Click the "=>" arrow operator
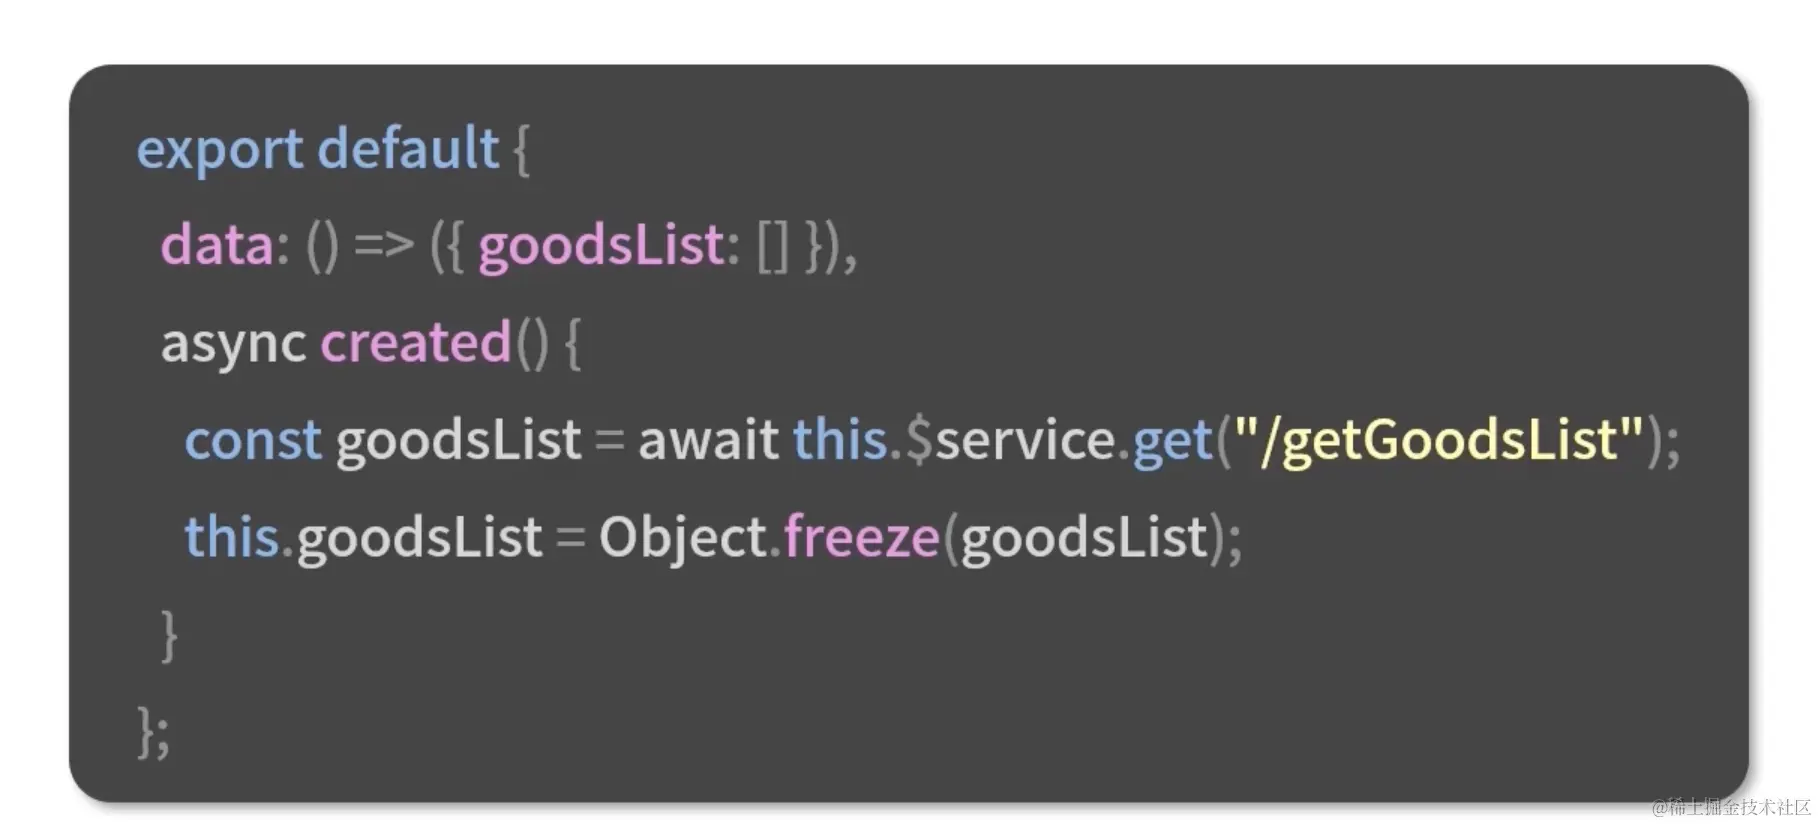 point(384,245)
